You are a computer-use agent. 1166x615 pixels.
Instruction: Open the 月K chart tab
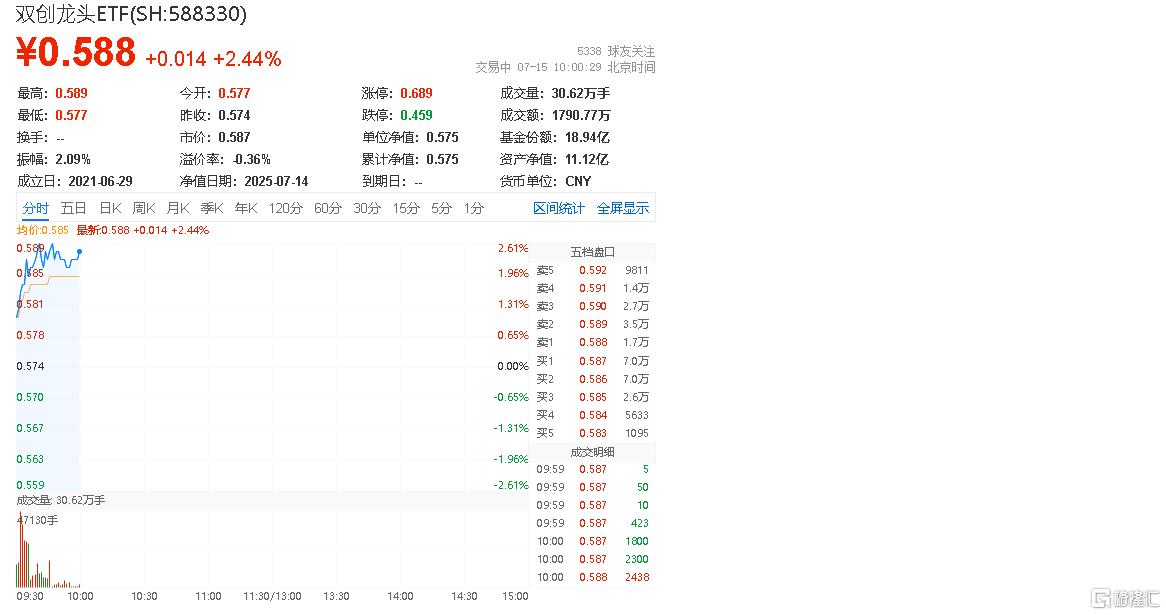[178, 208]
